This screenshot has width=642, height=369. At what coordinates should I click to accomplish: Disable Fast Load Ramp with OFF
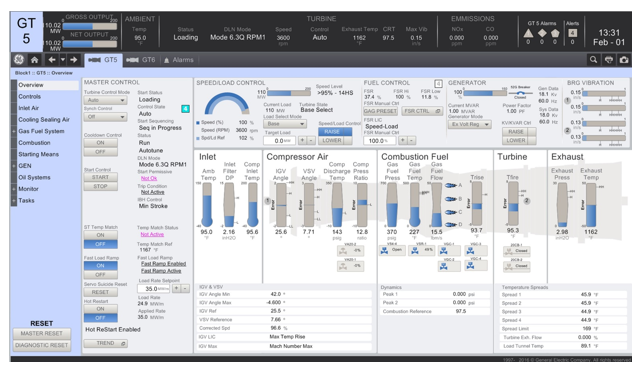[x=101, y=275]
